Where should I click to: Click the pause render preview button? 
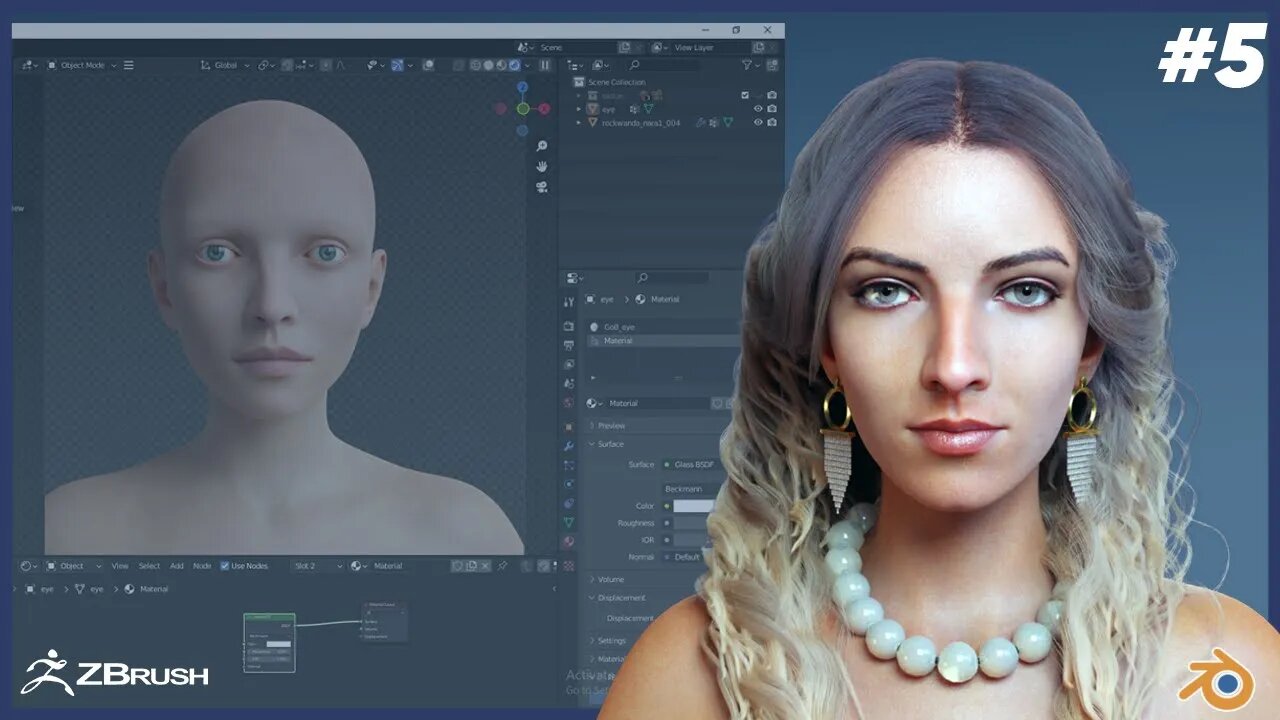pos(545,65)
